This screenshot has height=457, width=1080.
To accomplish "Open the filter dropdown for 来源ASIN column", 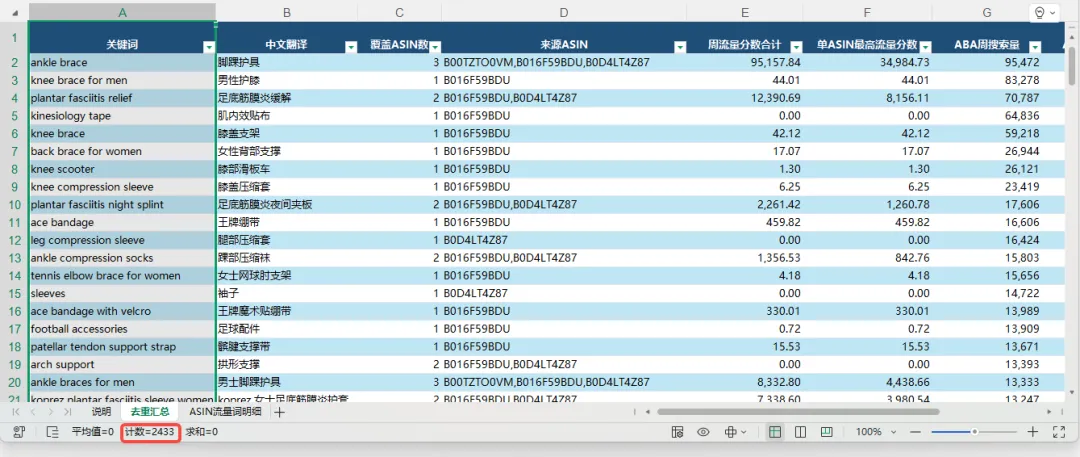I will tap(681, 46).
